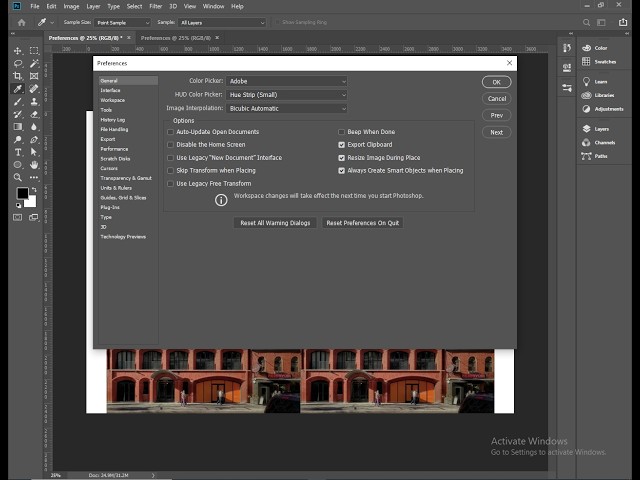This screenshot has width=640, height=480.
Task: Open the Image menu
Action: coord(71,6)
